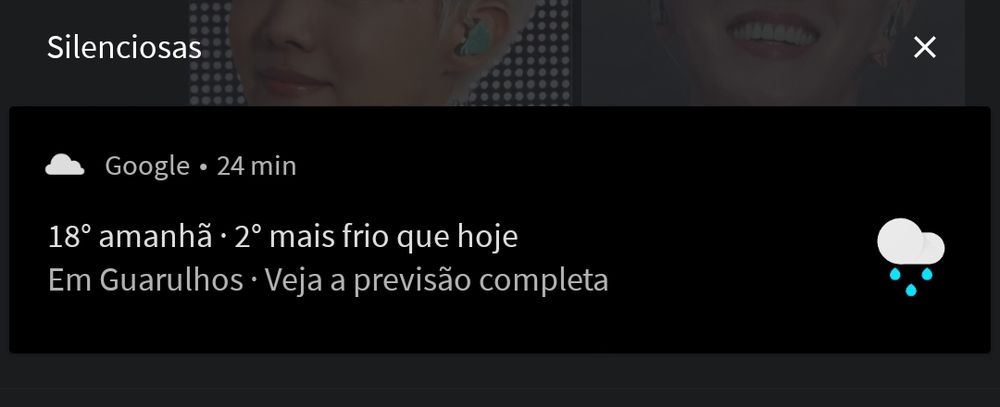This screenshot has width=1000, height=407.
Task: Dismiss silent notifications with the X icon
Action: [924, 47]
